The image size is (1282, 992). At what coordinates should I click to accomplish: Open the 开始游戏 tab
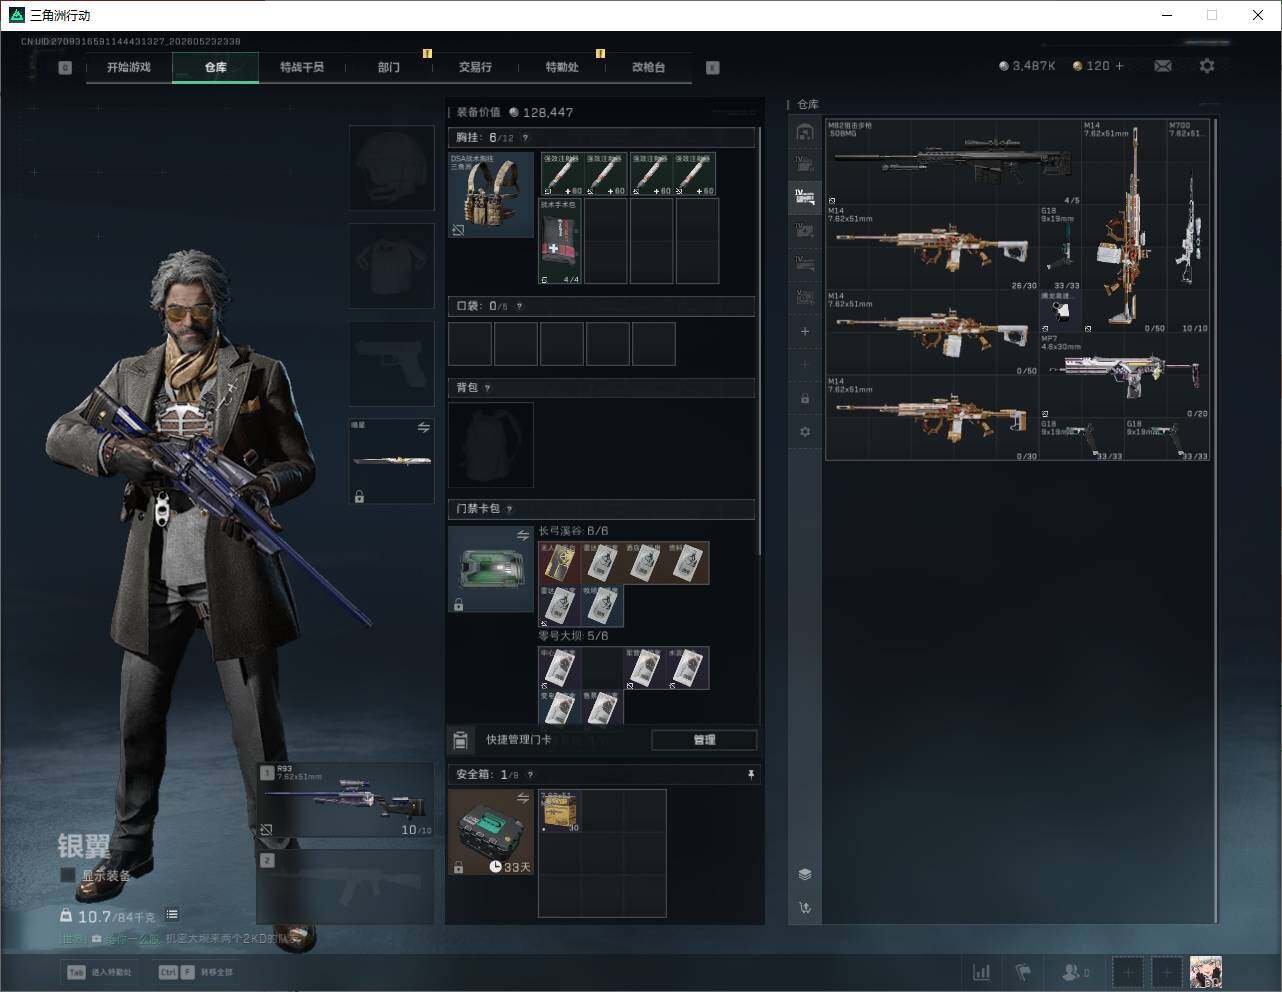129,67
